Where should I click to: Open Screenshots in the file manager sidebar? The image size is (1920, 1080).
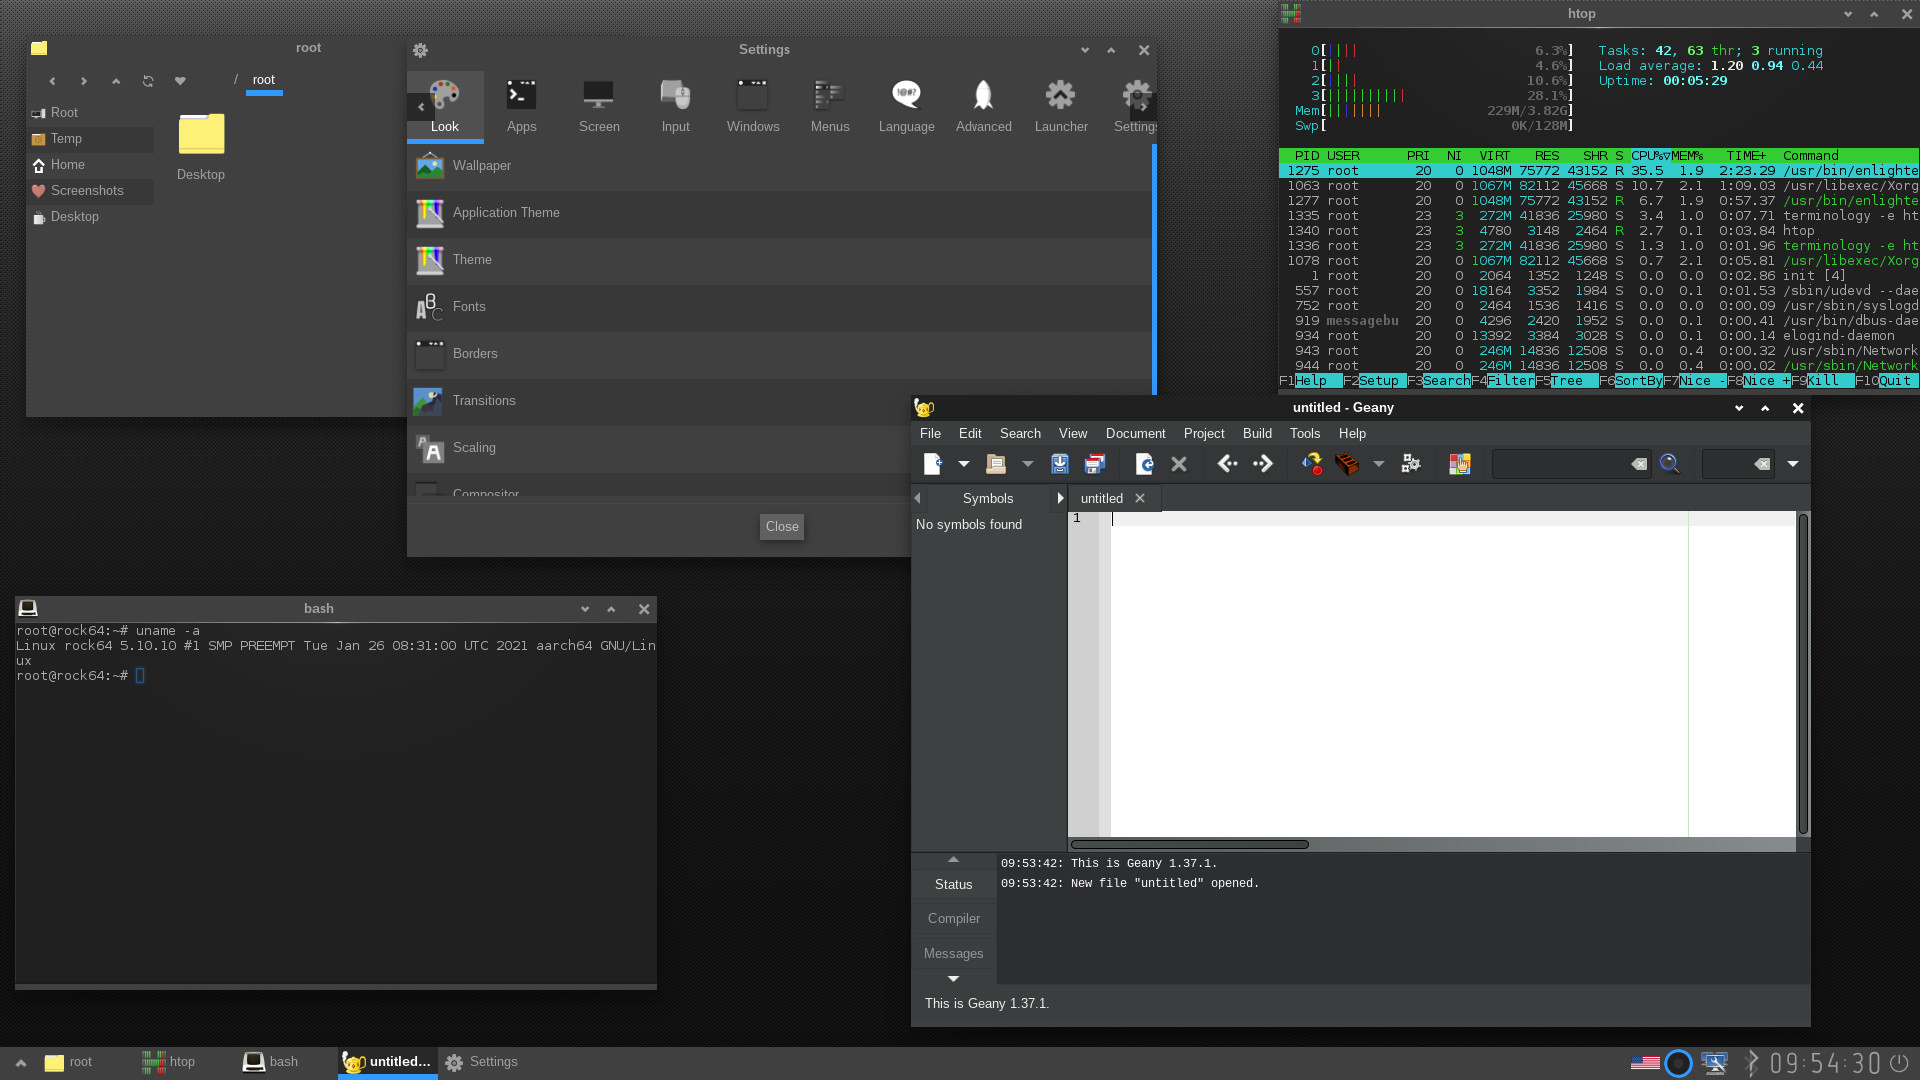[x=87, y=191]
